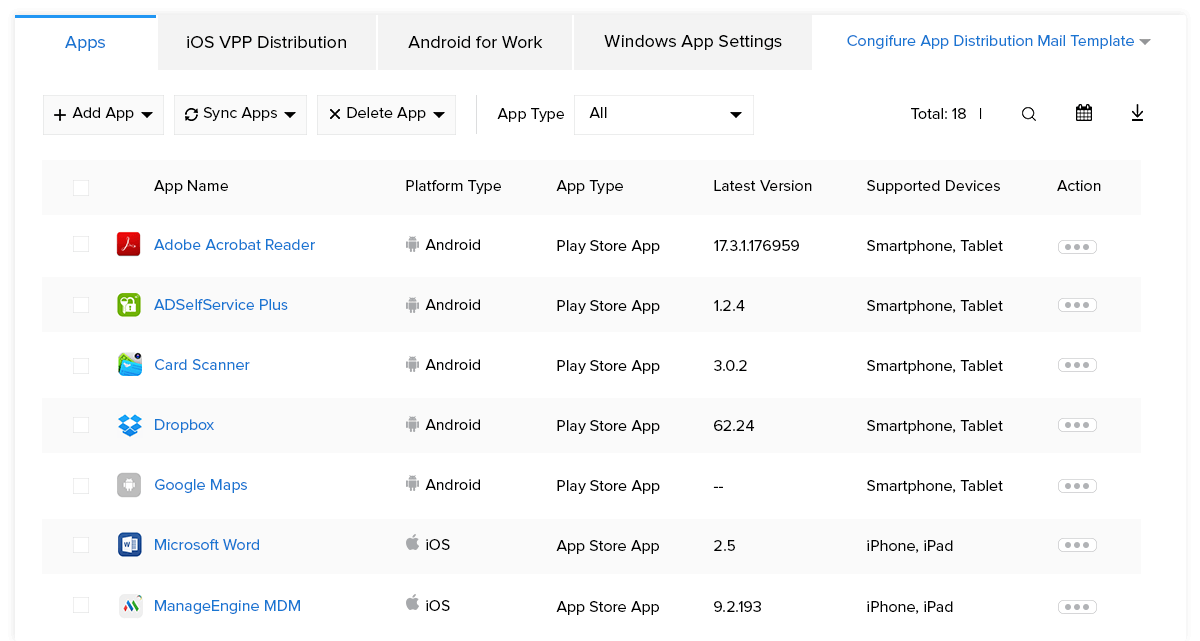Check the Adobe Acrobat Reader row checkbox

pyautogui.click(x=81, y=244)
